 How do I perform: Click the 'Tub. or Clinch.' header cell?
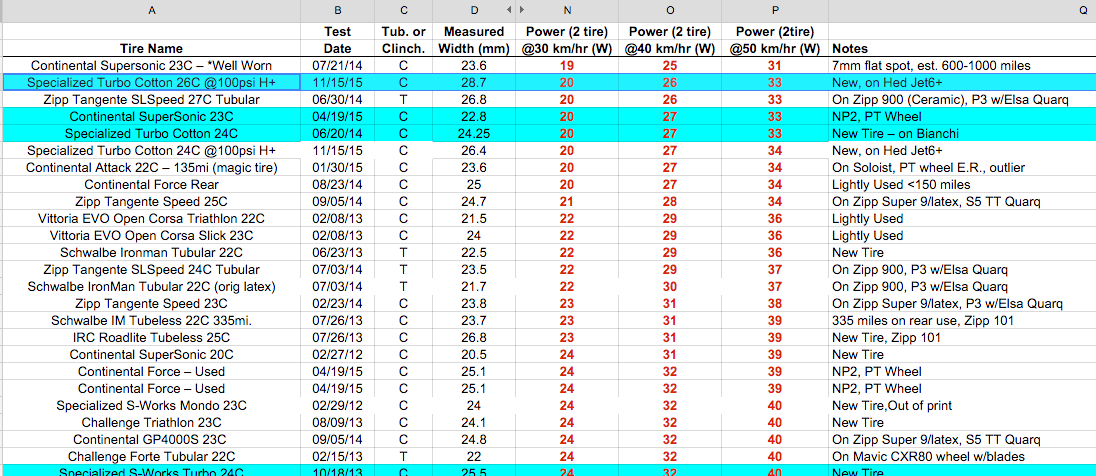pyautogui.click(x=403, y=40)
